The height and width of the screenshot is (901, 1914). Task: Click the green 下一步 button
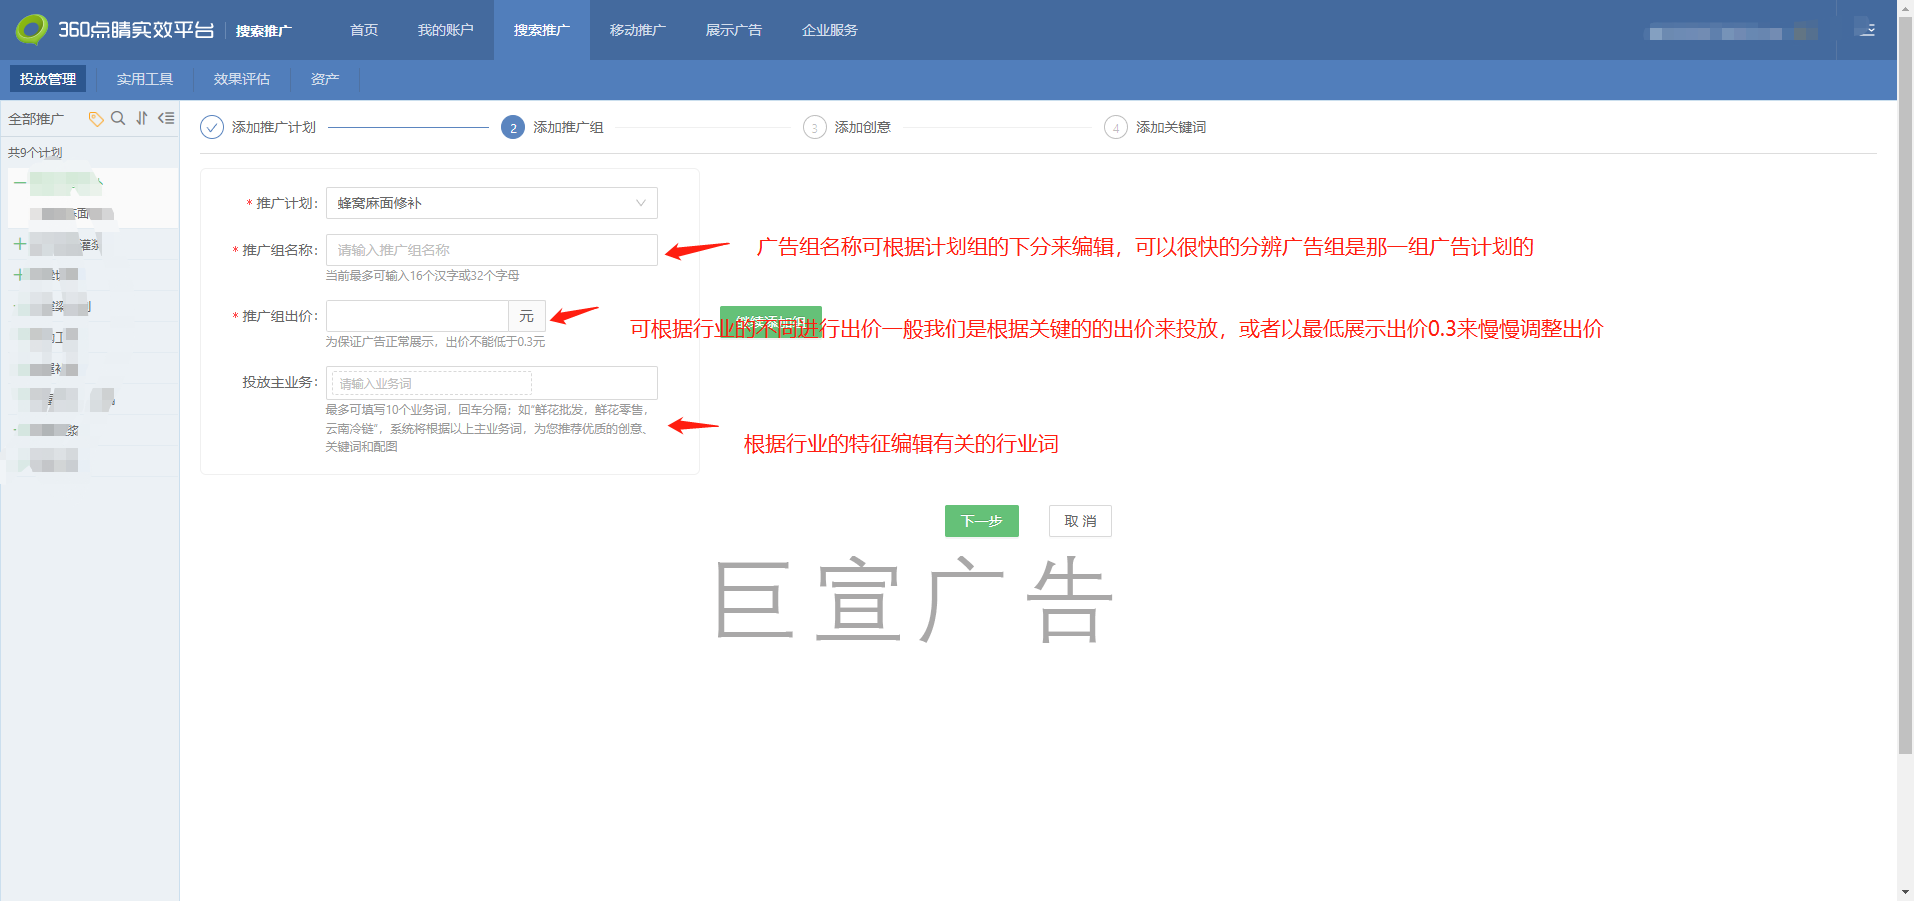coord(982,521)
